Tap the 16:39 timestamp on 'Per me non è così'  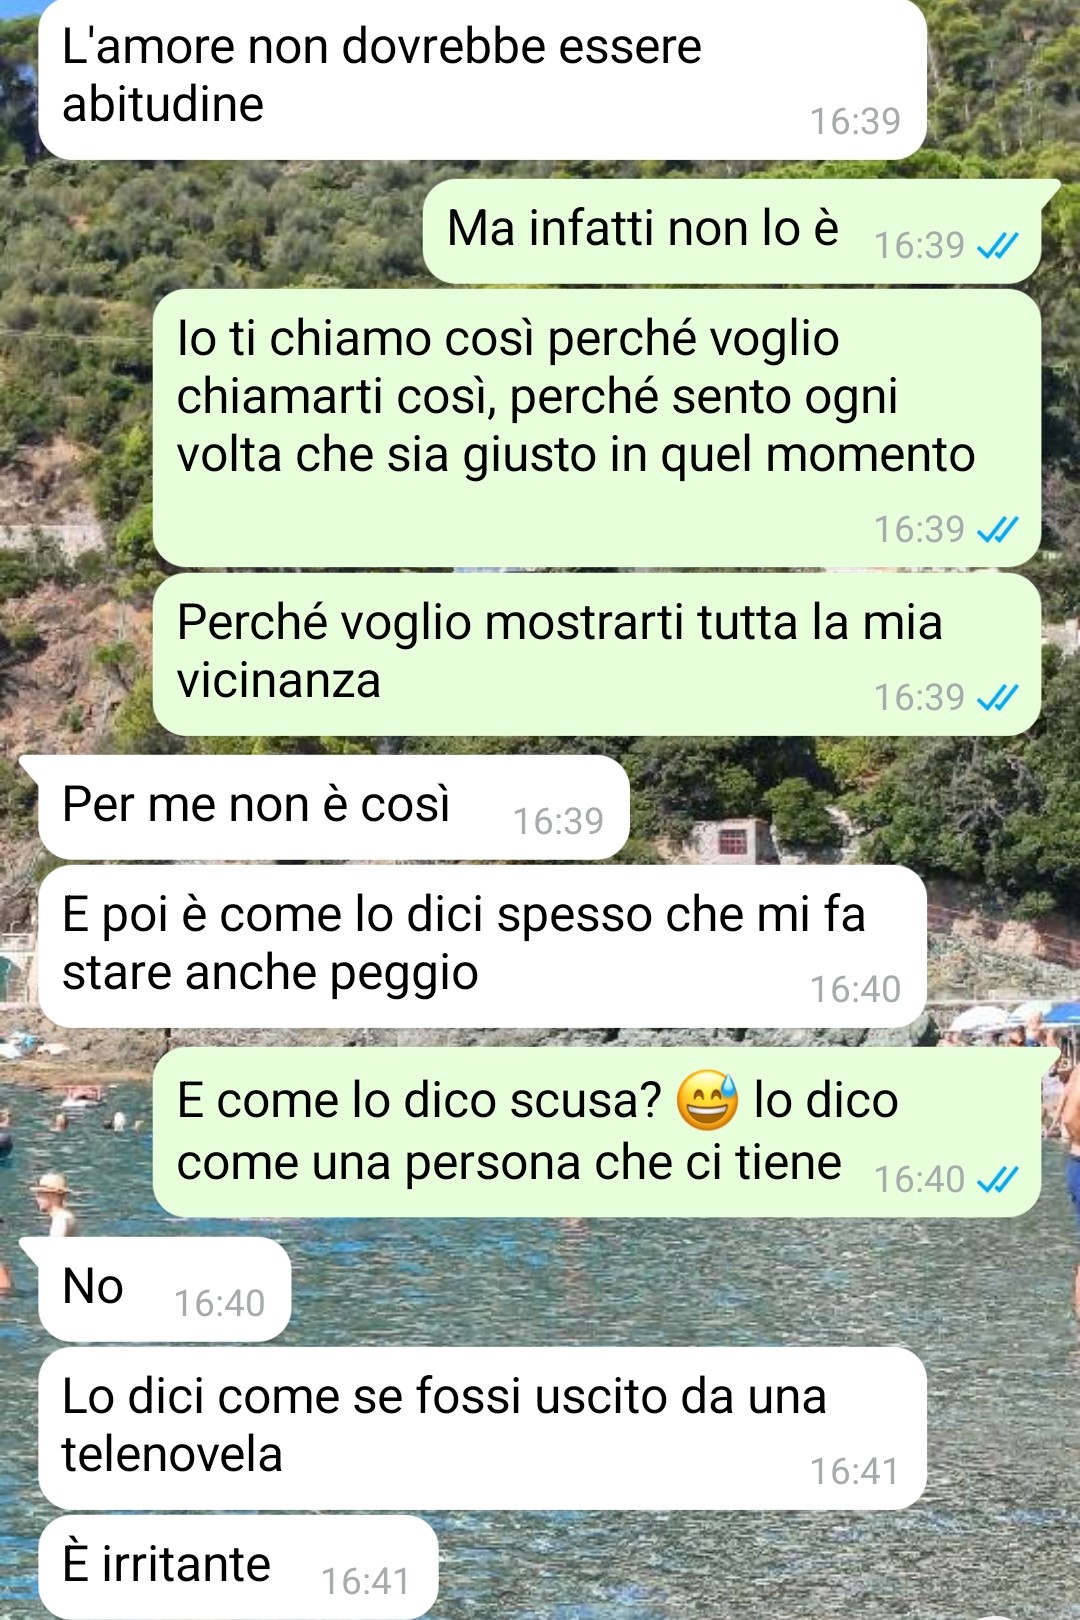[558, 821]
